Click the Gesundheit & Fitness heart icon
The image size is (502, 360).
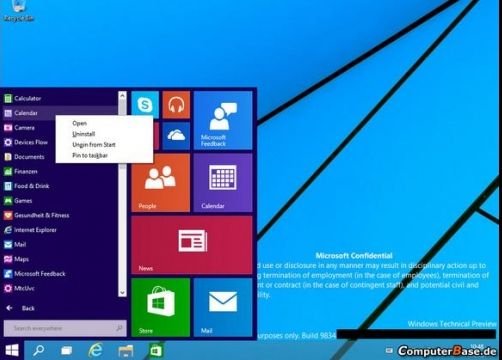coord(8,215)
